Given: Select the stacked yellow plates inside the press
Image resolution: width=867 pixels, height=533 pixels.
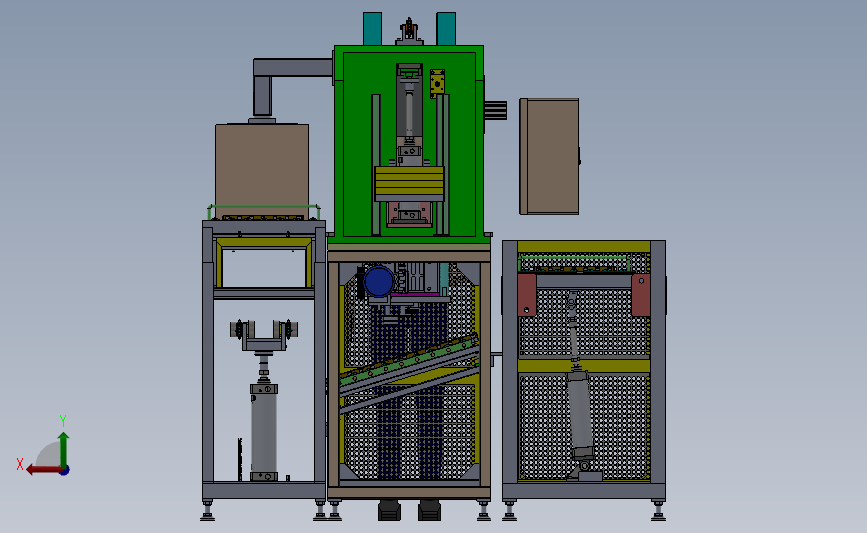Looking at the screenshot, I should [x=409, y=180].
